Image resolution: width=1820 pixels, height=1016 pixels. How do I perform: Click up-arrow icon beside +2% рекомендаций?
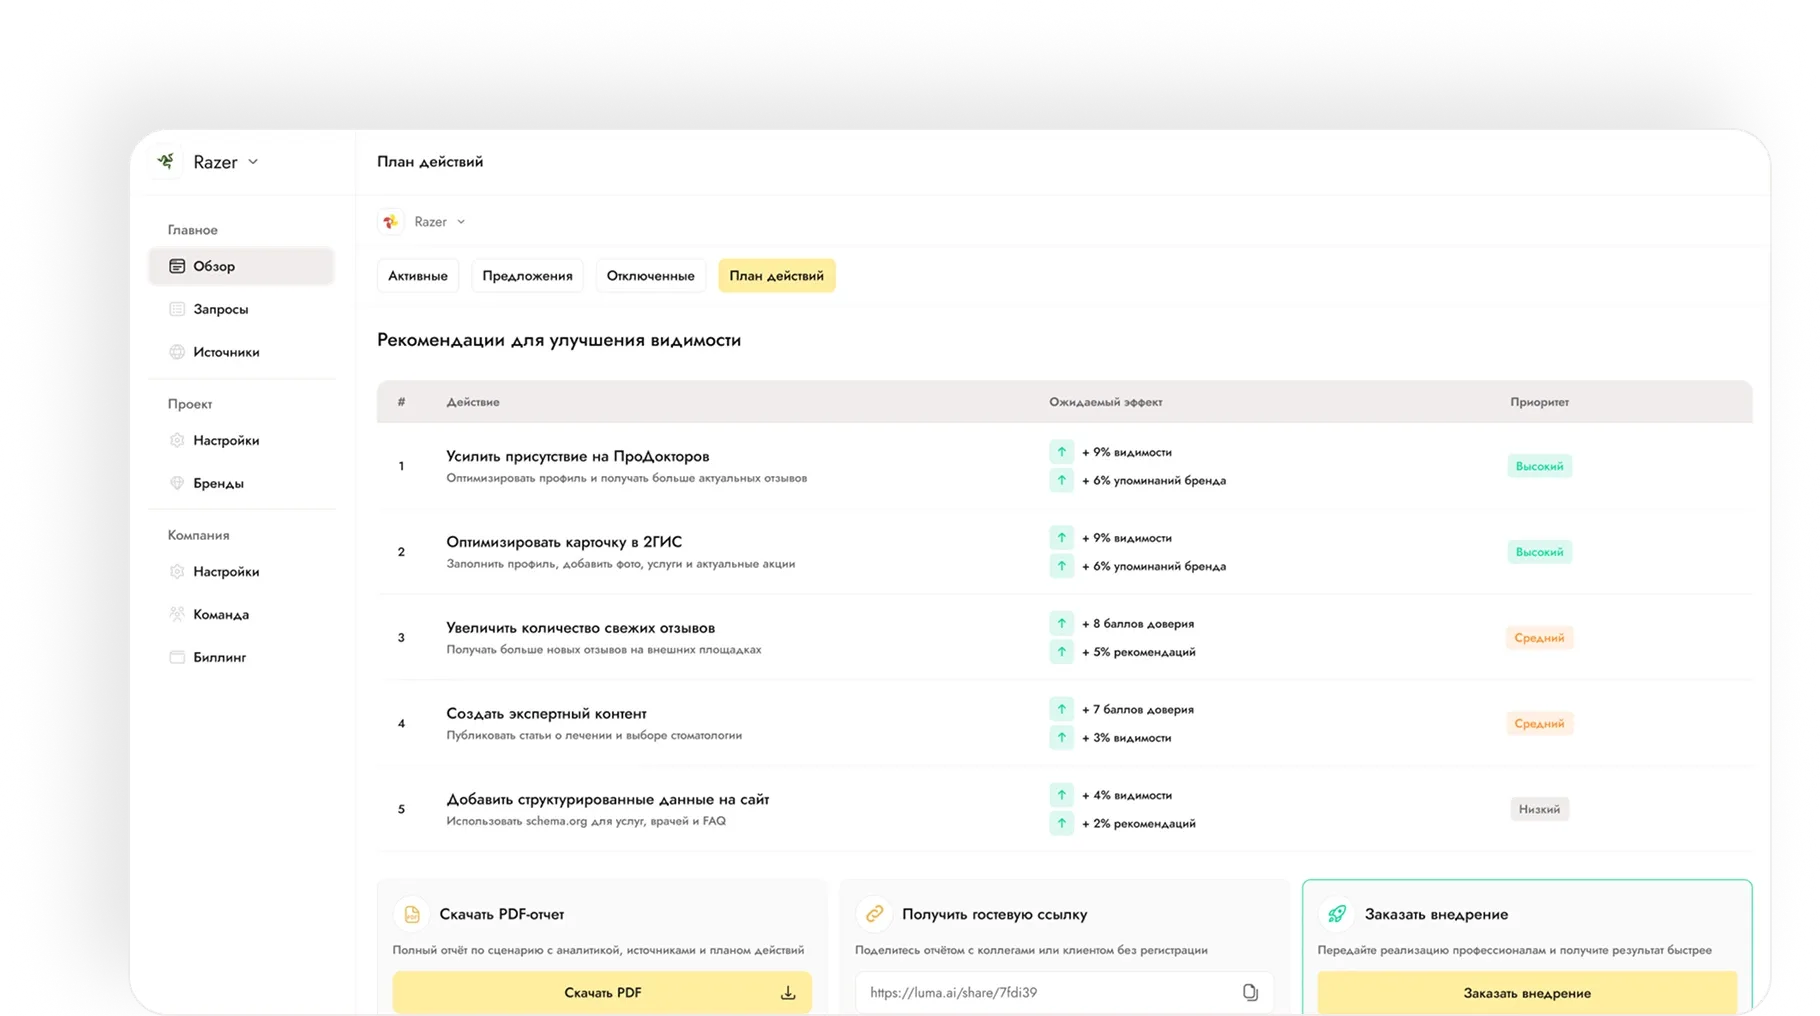1061,824
